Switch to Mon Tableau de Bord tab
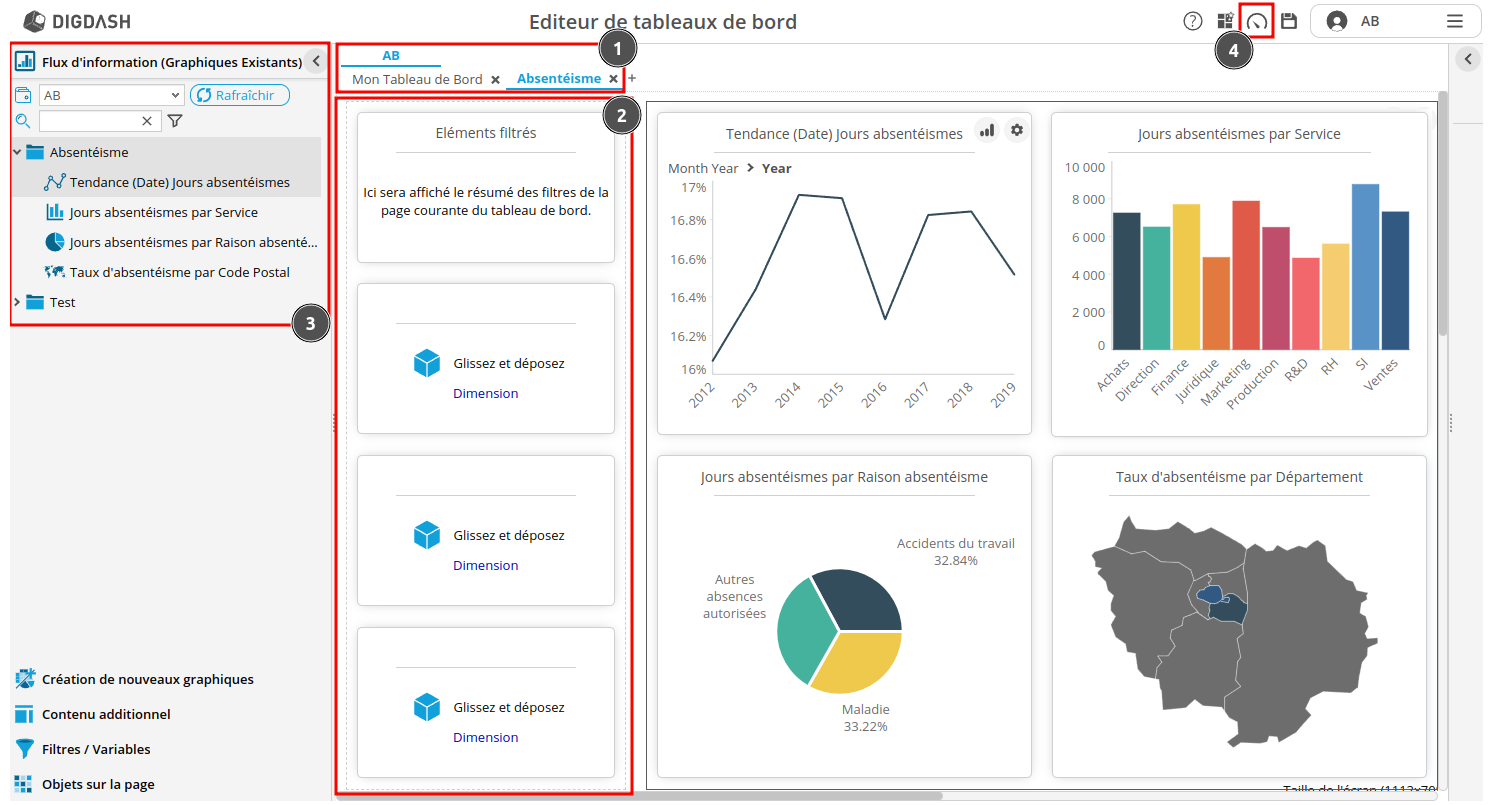 417,79
